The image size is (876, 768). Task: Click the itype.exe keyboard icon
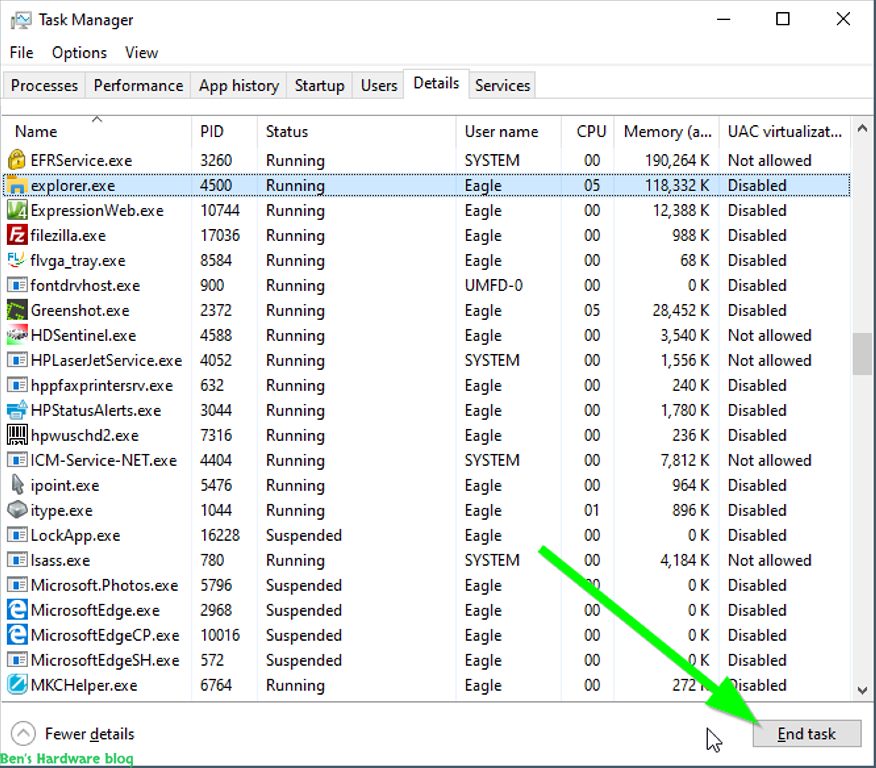pyautogui.click(x=17, y=510)
